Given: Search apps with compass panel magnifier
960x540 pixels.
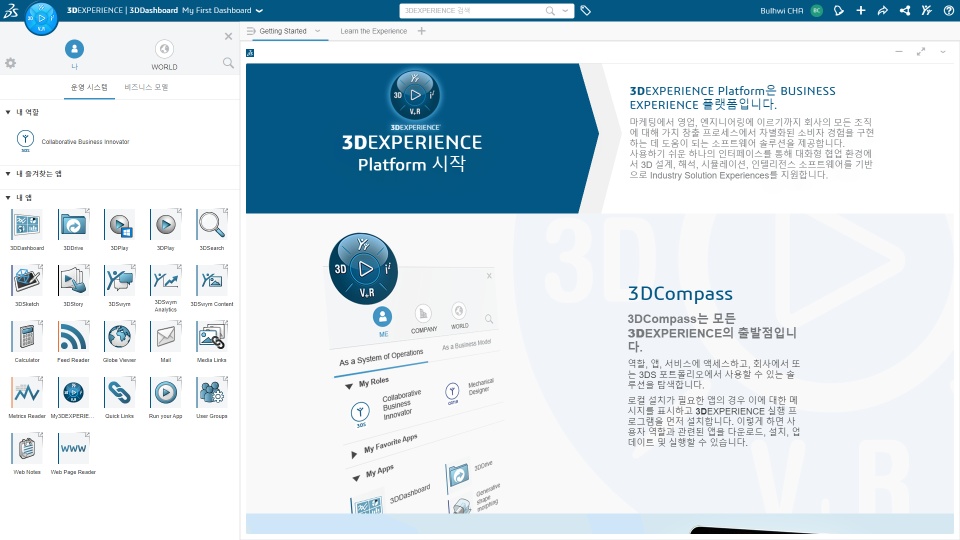Looking at the screenshot, I should click(x=228, y=62).
